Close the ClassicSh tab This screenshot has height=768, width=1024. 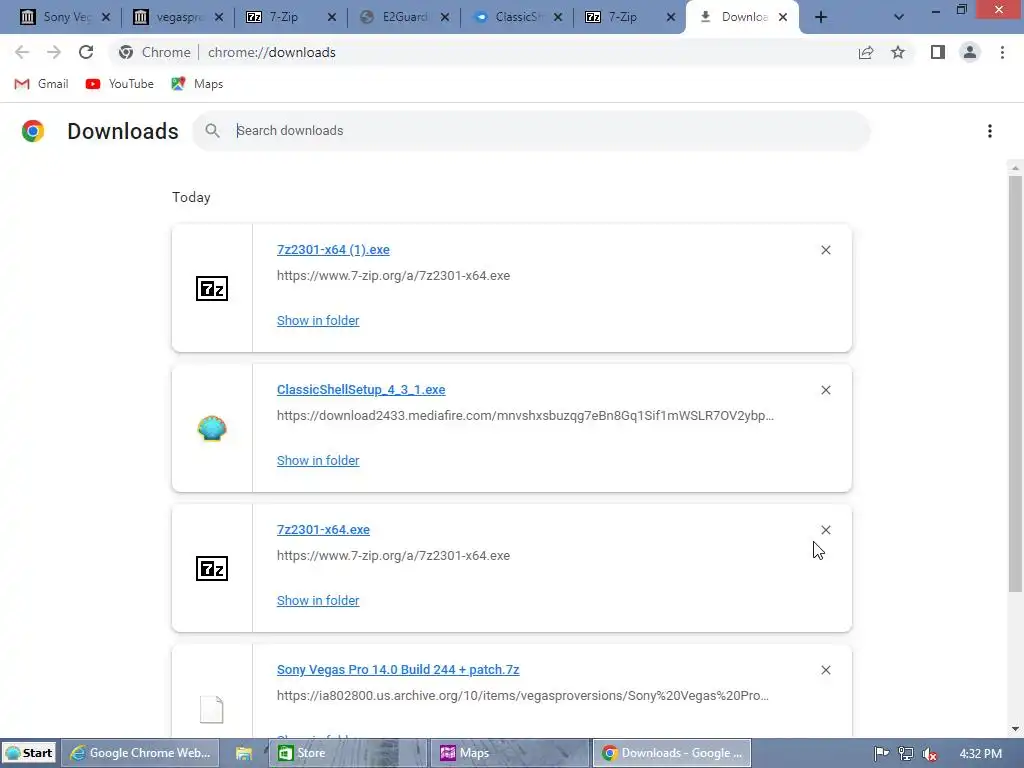click(558, 17)
